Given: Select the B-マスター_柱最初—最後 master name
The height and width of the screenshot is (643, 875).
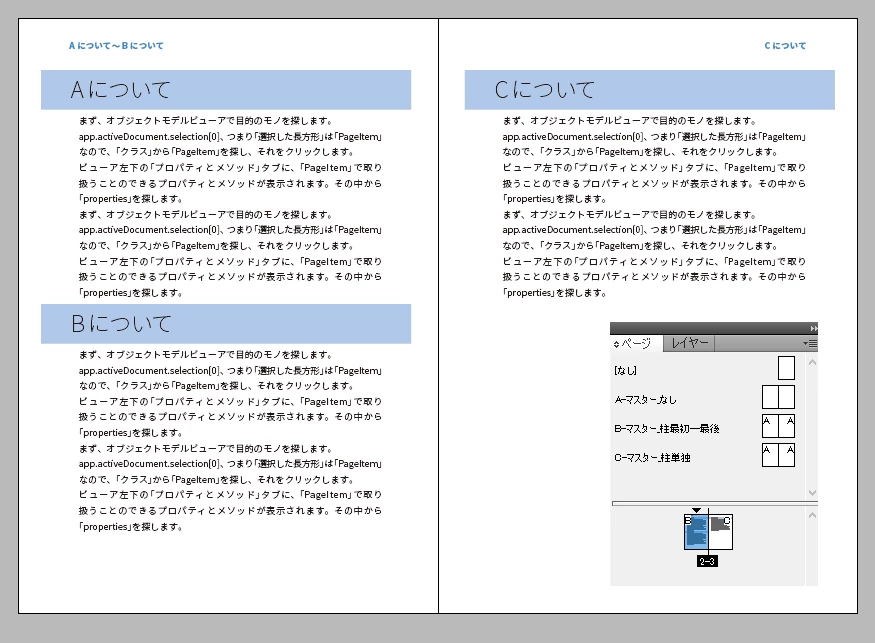Looking at the screenshot, I should (x=666, y=429).
